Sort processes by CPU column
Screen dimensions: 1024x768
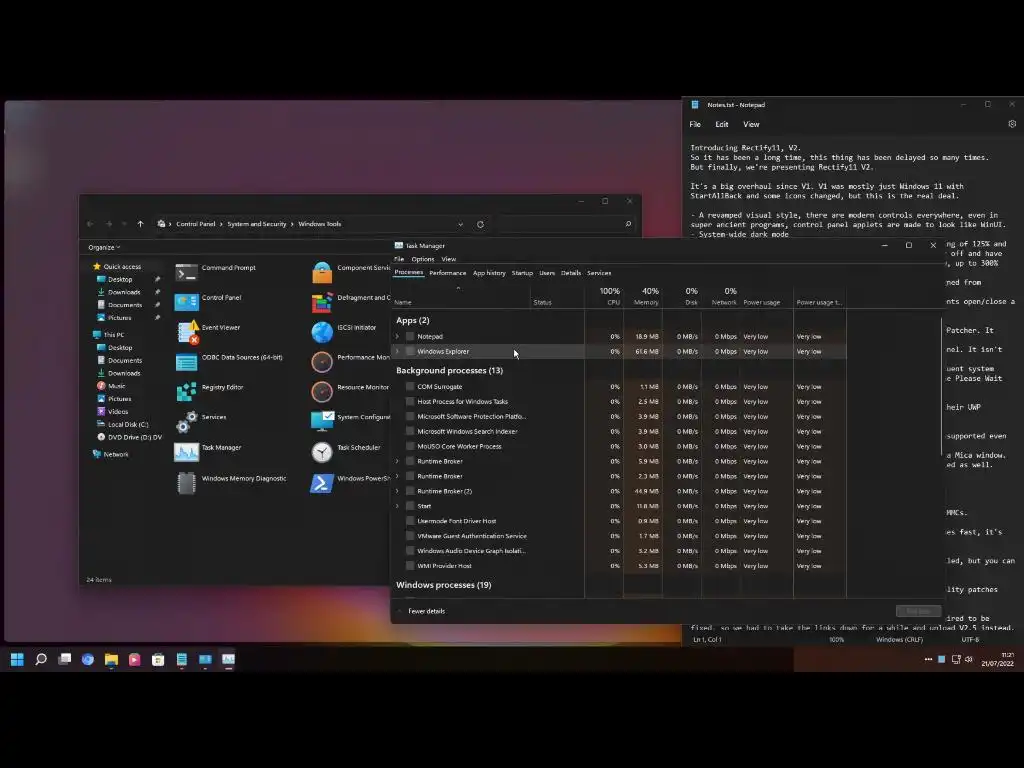coord(604,296)
